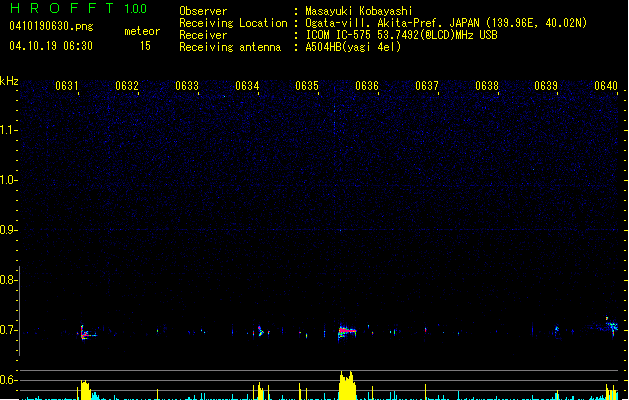Click the 0.7 kHz axis label
629x400 pixels.
pyautogui.click(x=7, y=330)
